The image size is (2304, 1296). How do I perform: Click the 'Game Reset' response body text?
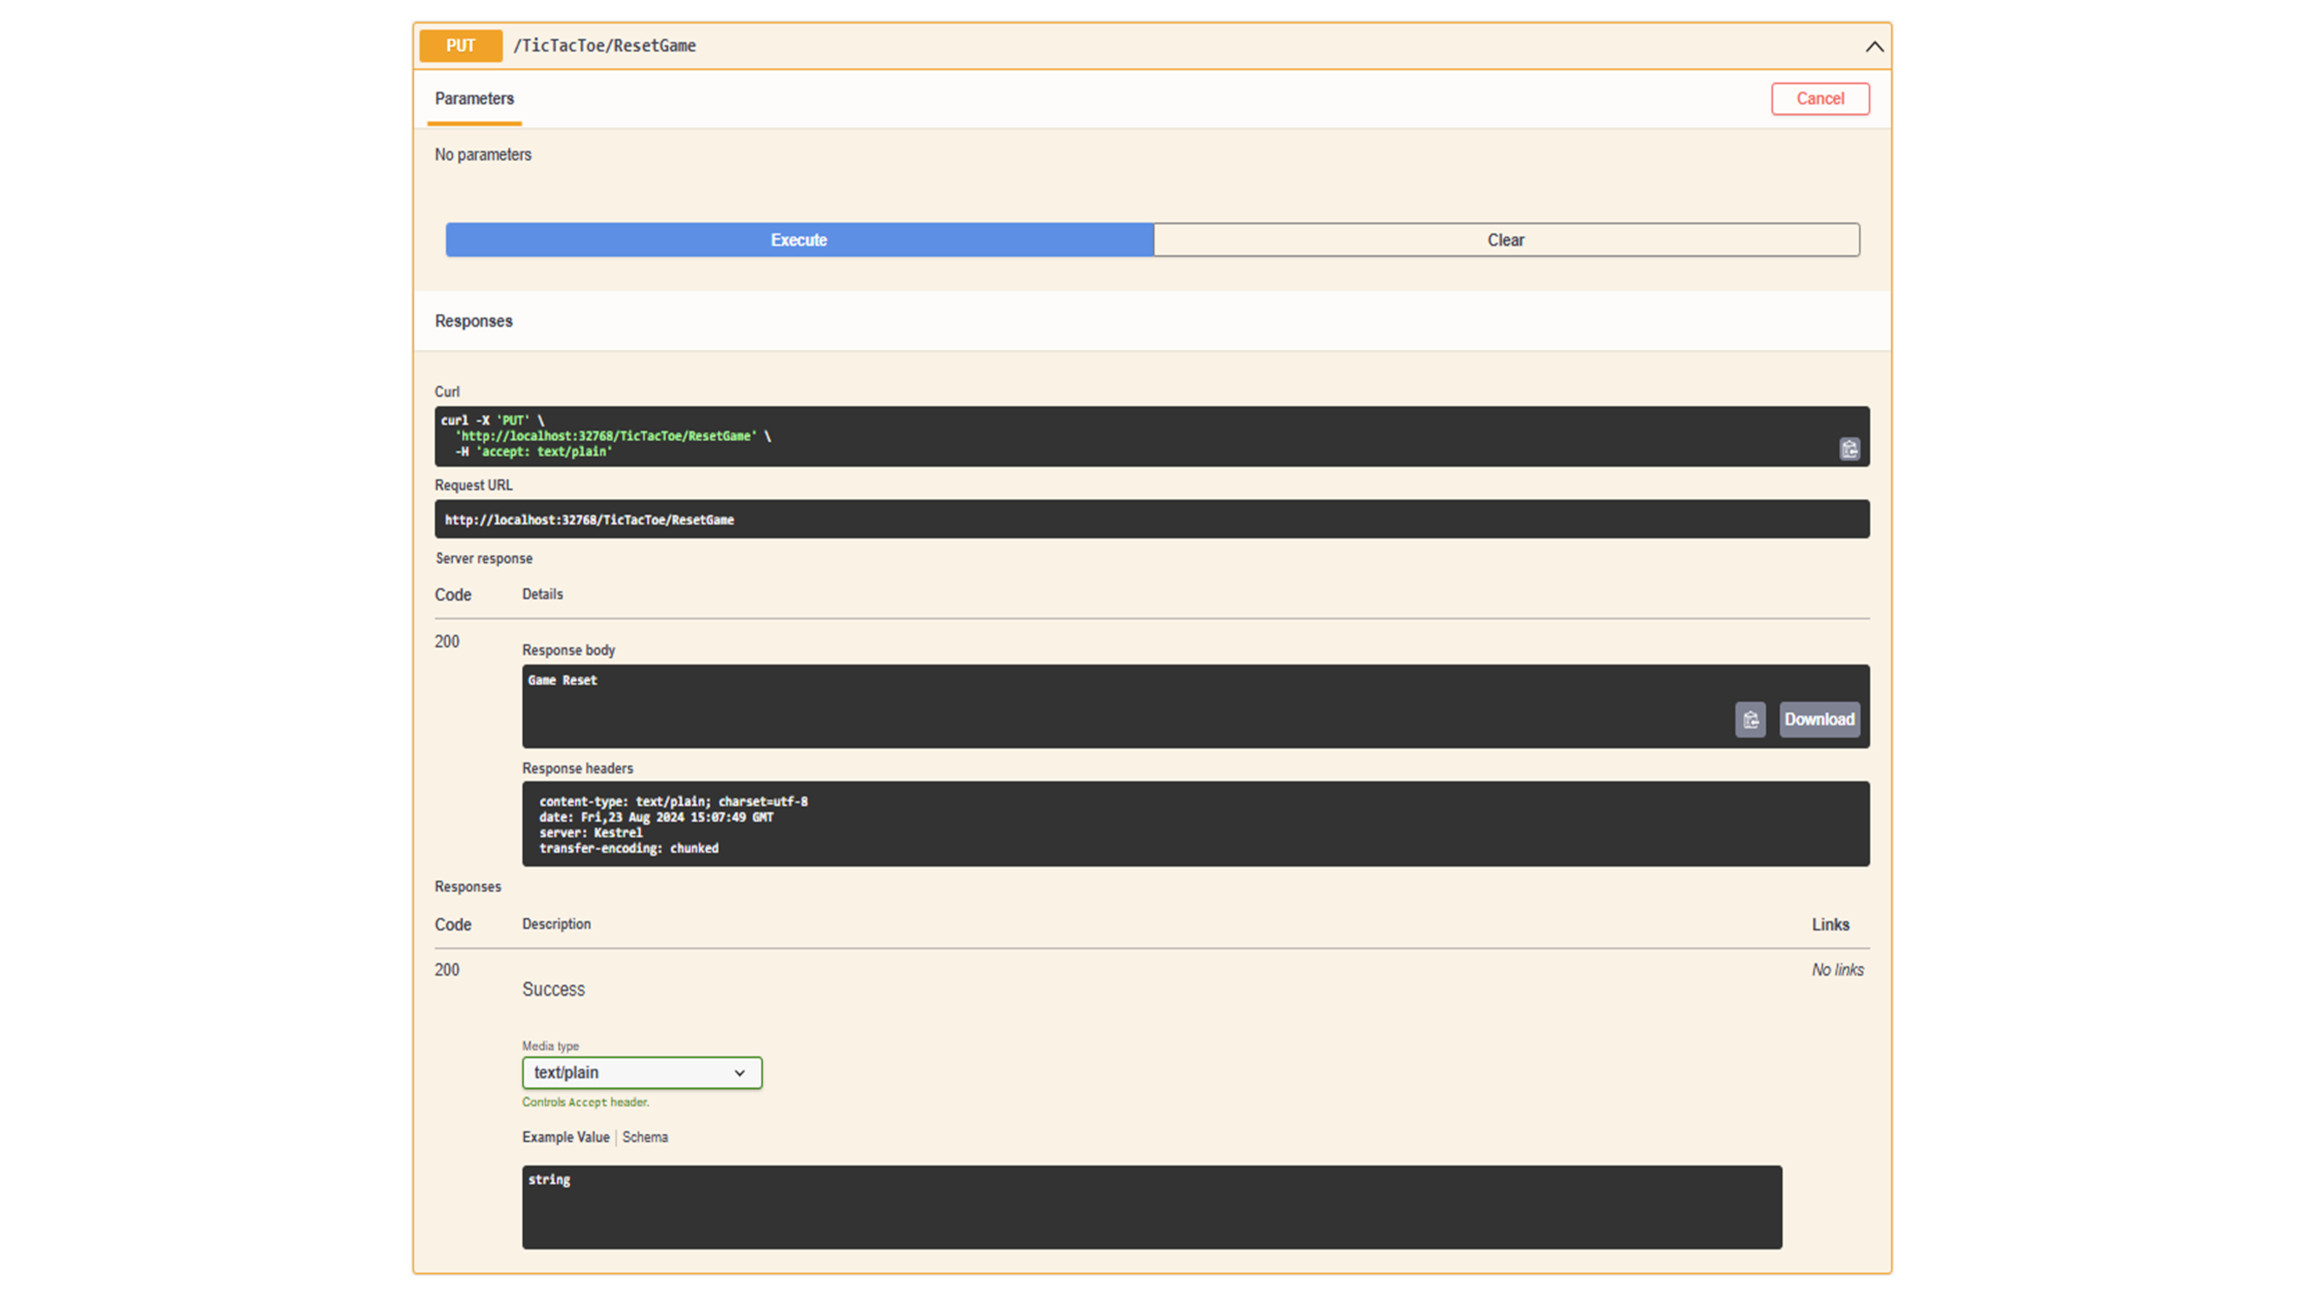(x=562, y=680)
